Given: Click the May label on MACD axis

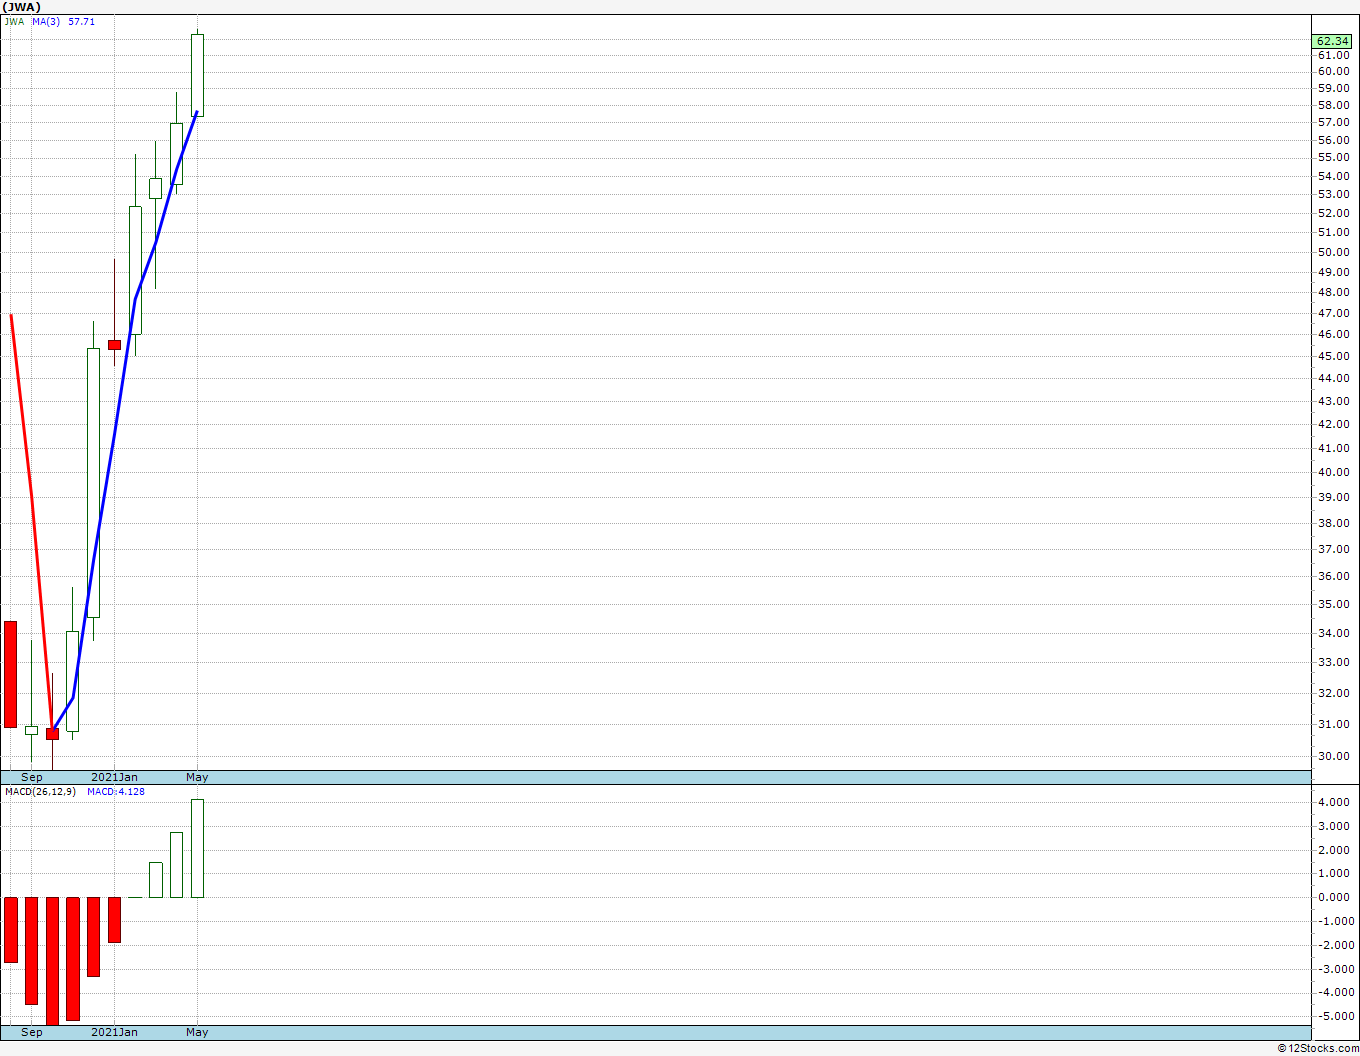Looking at the screenshot, I should 197,1032.
